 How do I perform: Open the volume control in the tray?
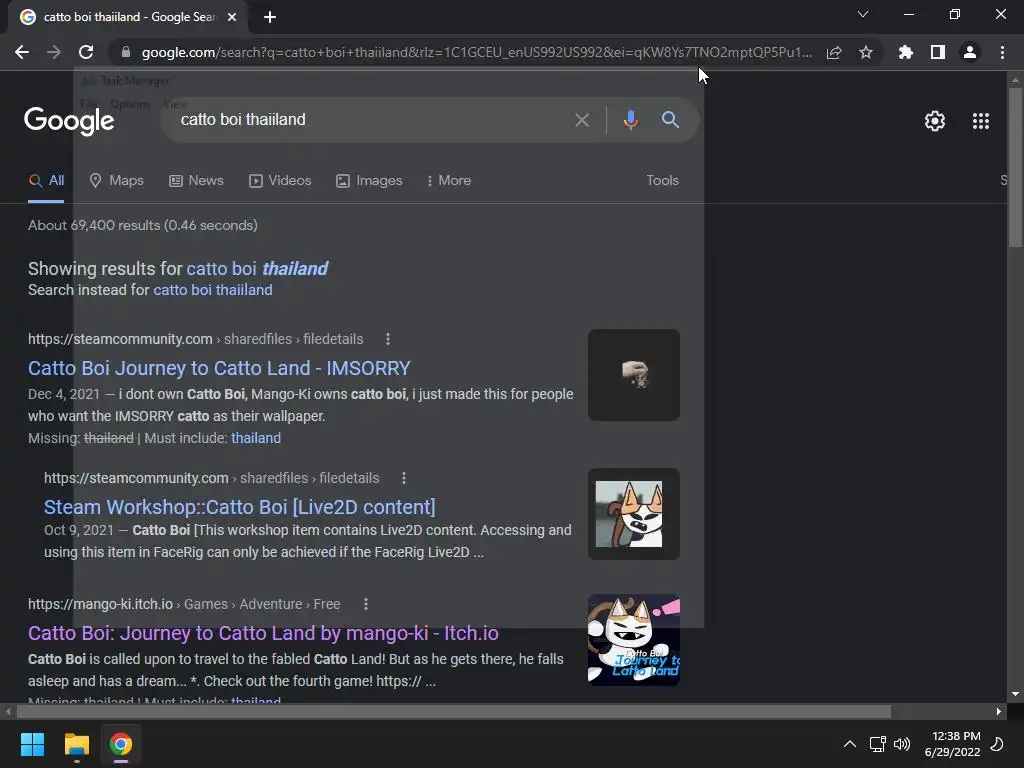(x=902, y=744)
